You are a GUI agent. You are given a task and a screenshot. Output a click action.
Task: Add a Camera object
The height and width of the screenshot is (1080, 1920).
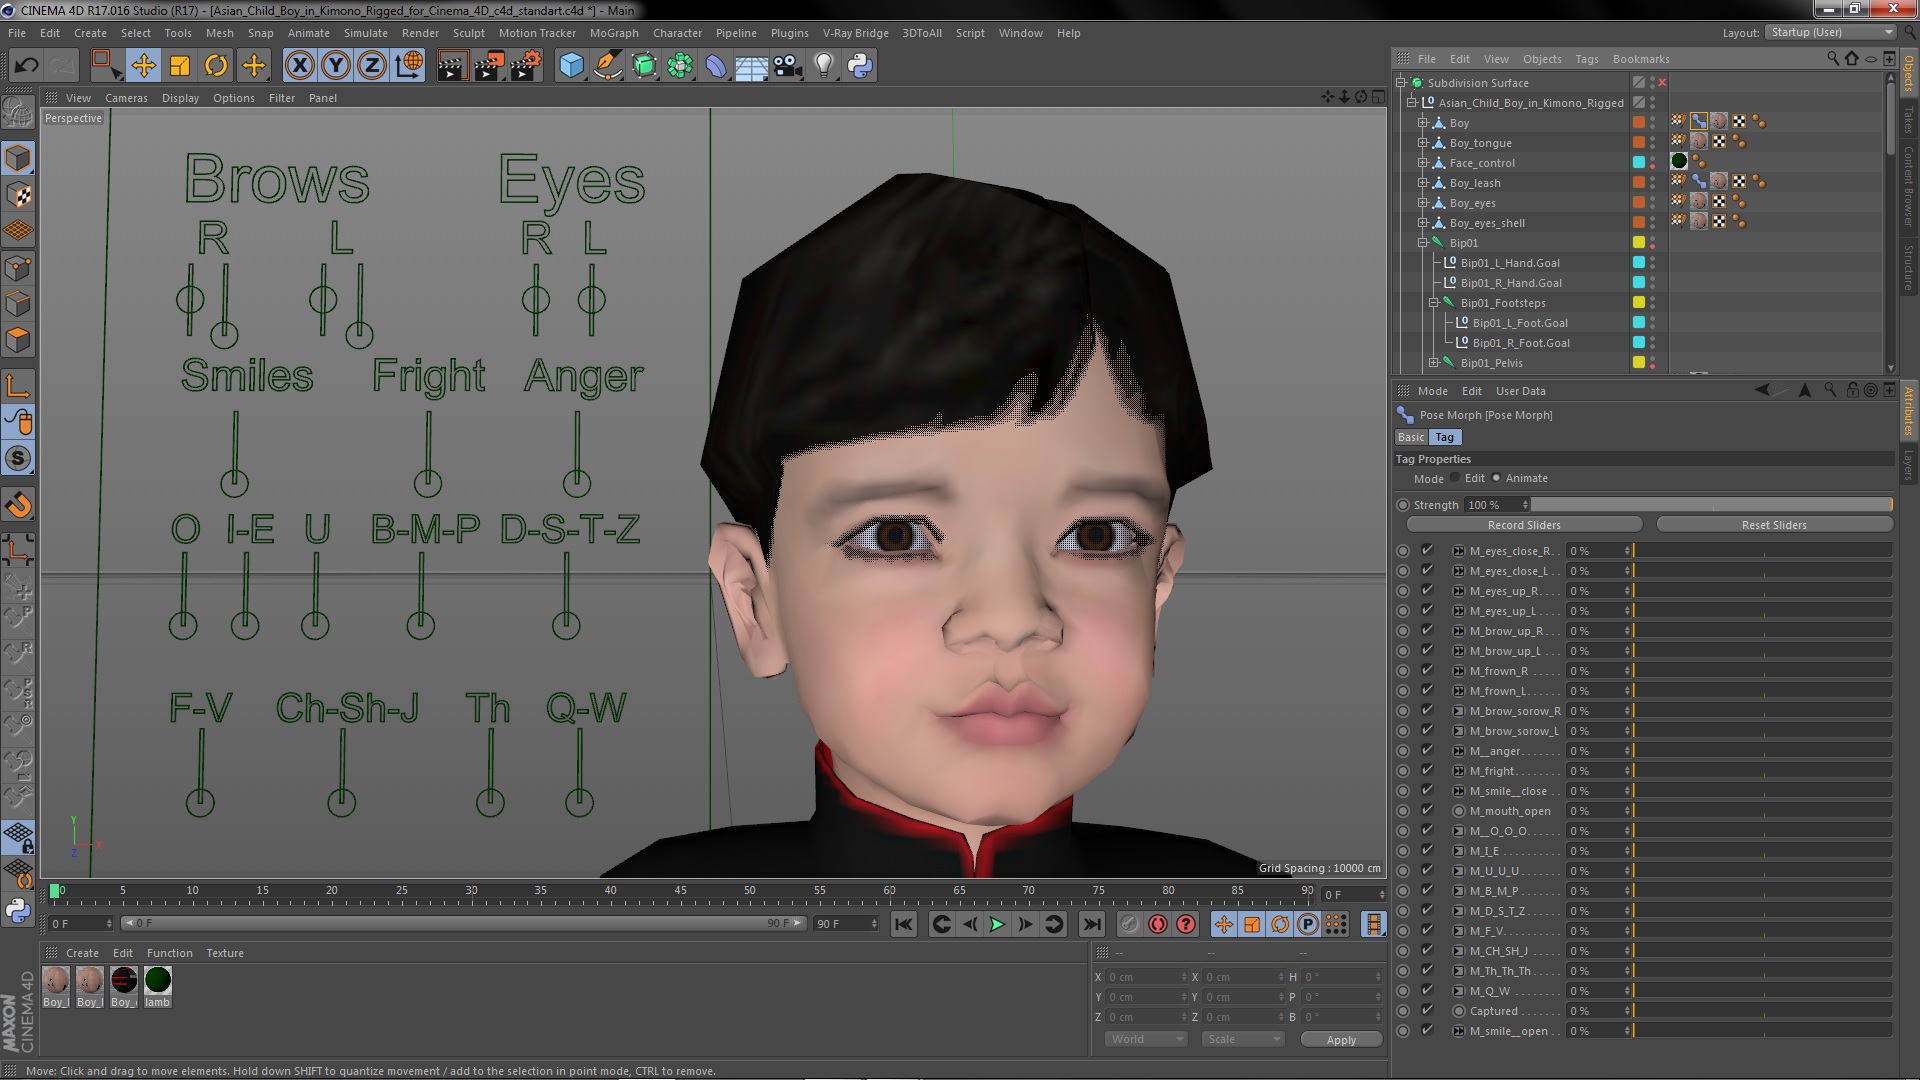787,66
